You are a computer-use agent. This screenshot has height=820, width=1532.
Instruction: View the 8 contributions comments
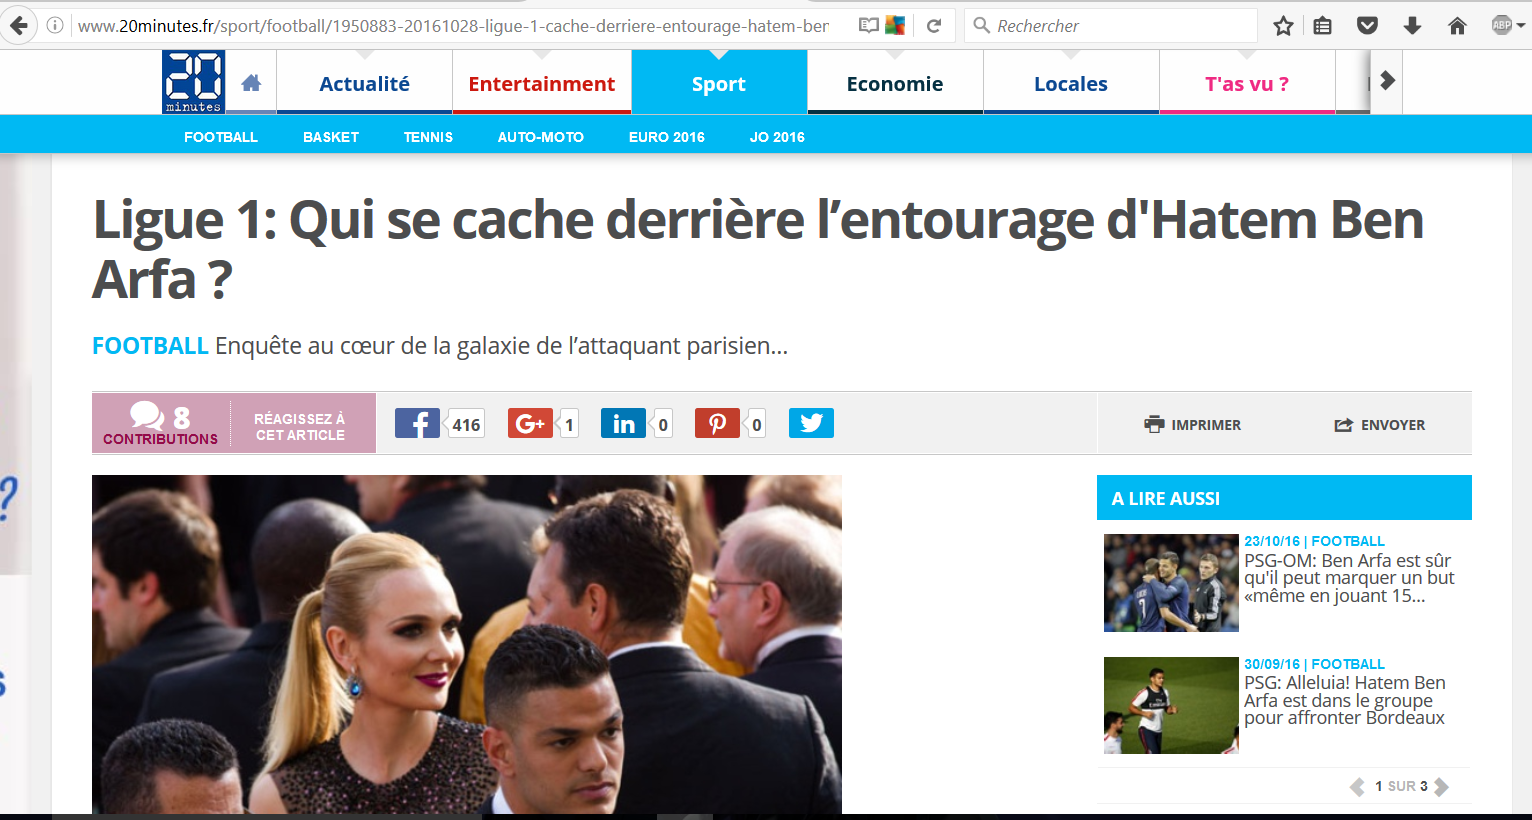160,424
